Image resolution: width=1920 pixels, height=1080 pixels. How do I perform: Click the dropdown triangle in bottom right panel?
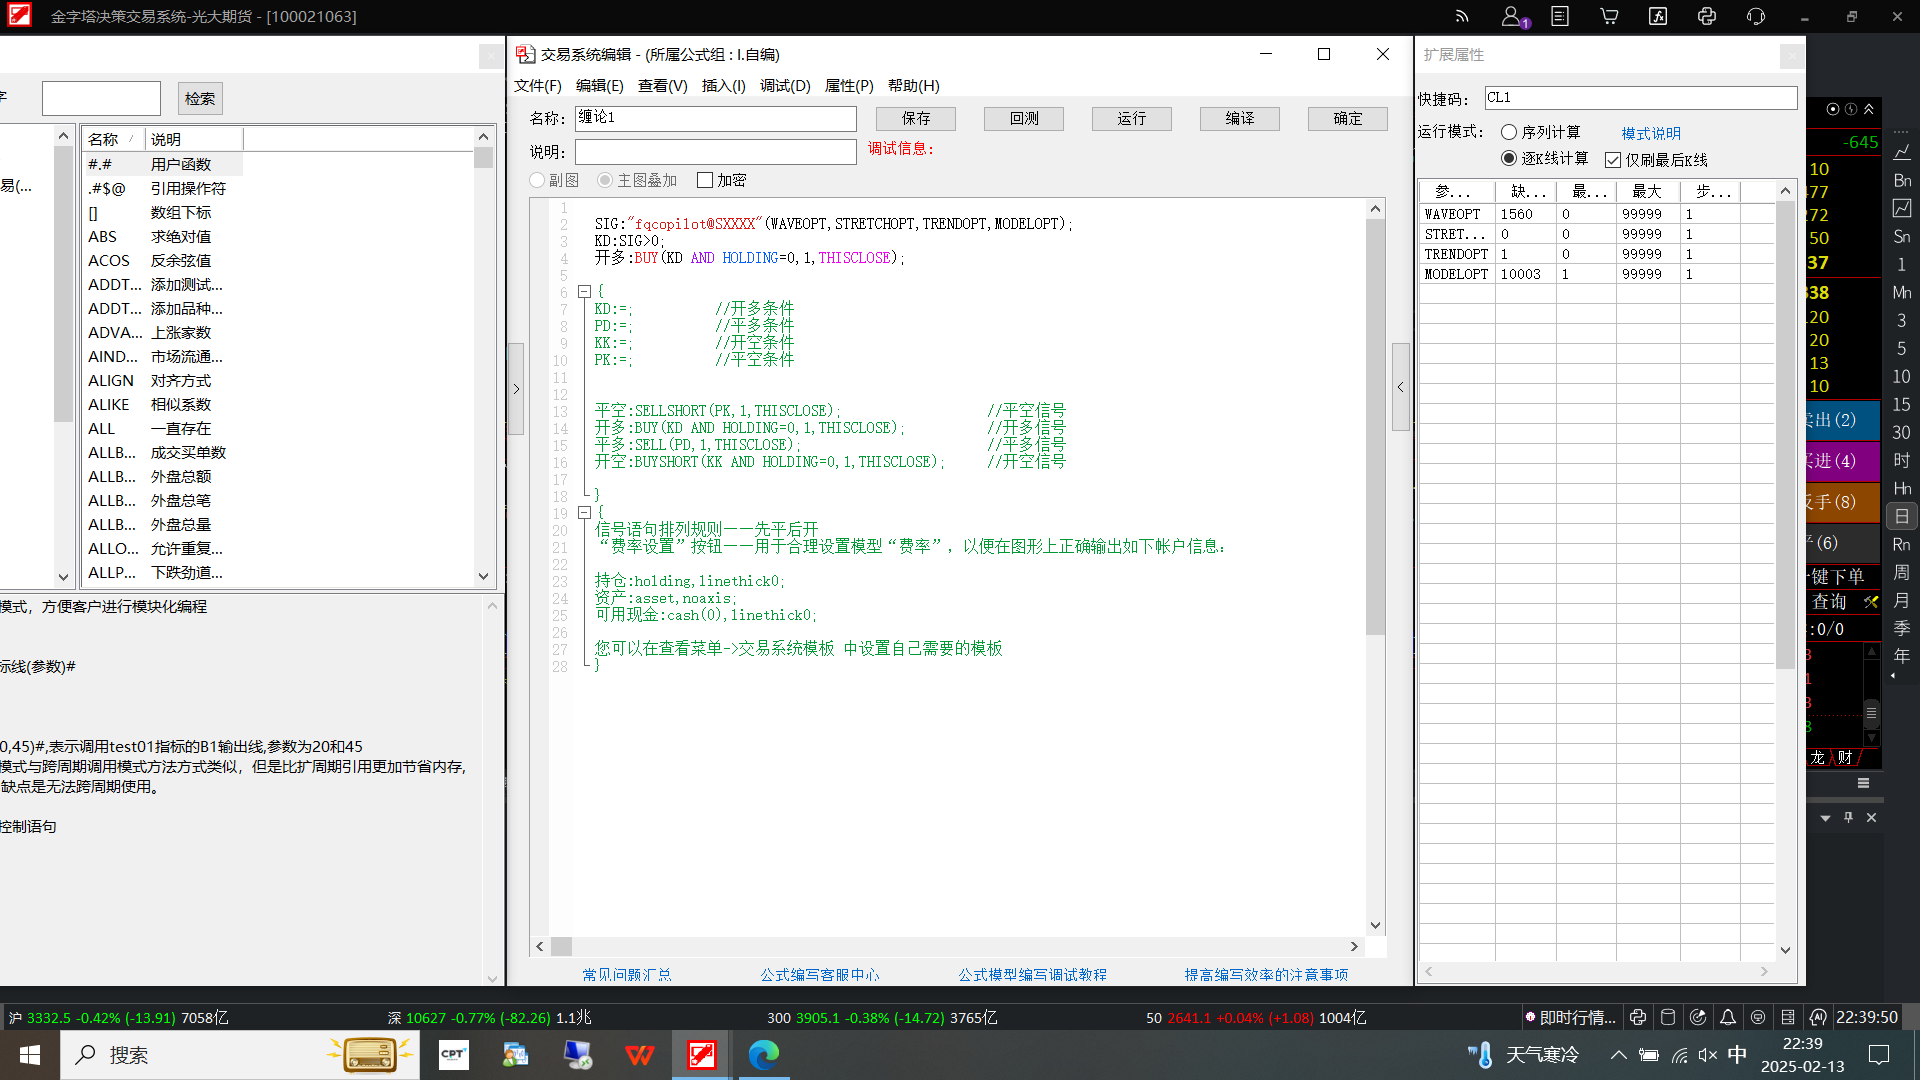1826,818
